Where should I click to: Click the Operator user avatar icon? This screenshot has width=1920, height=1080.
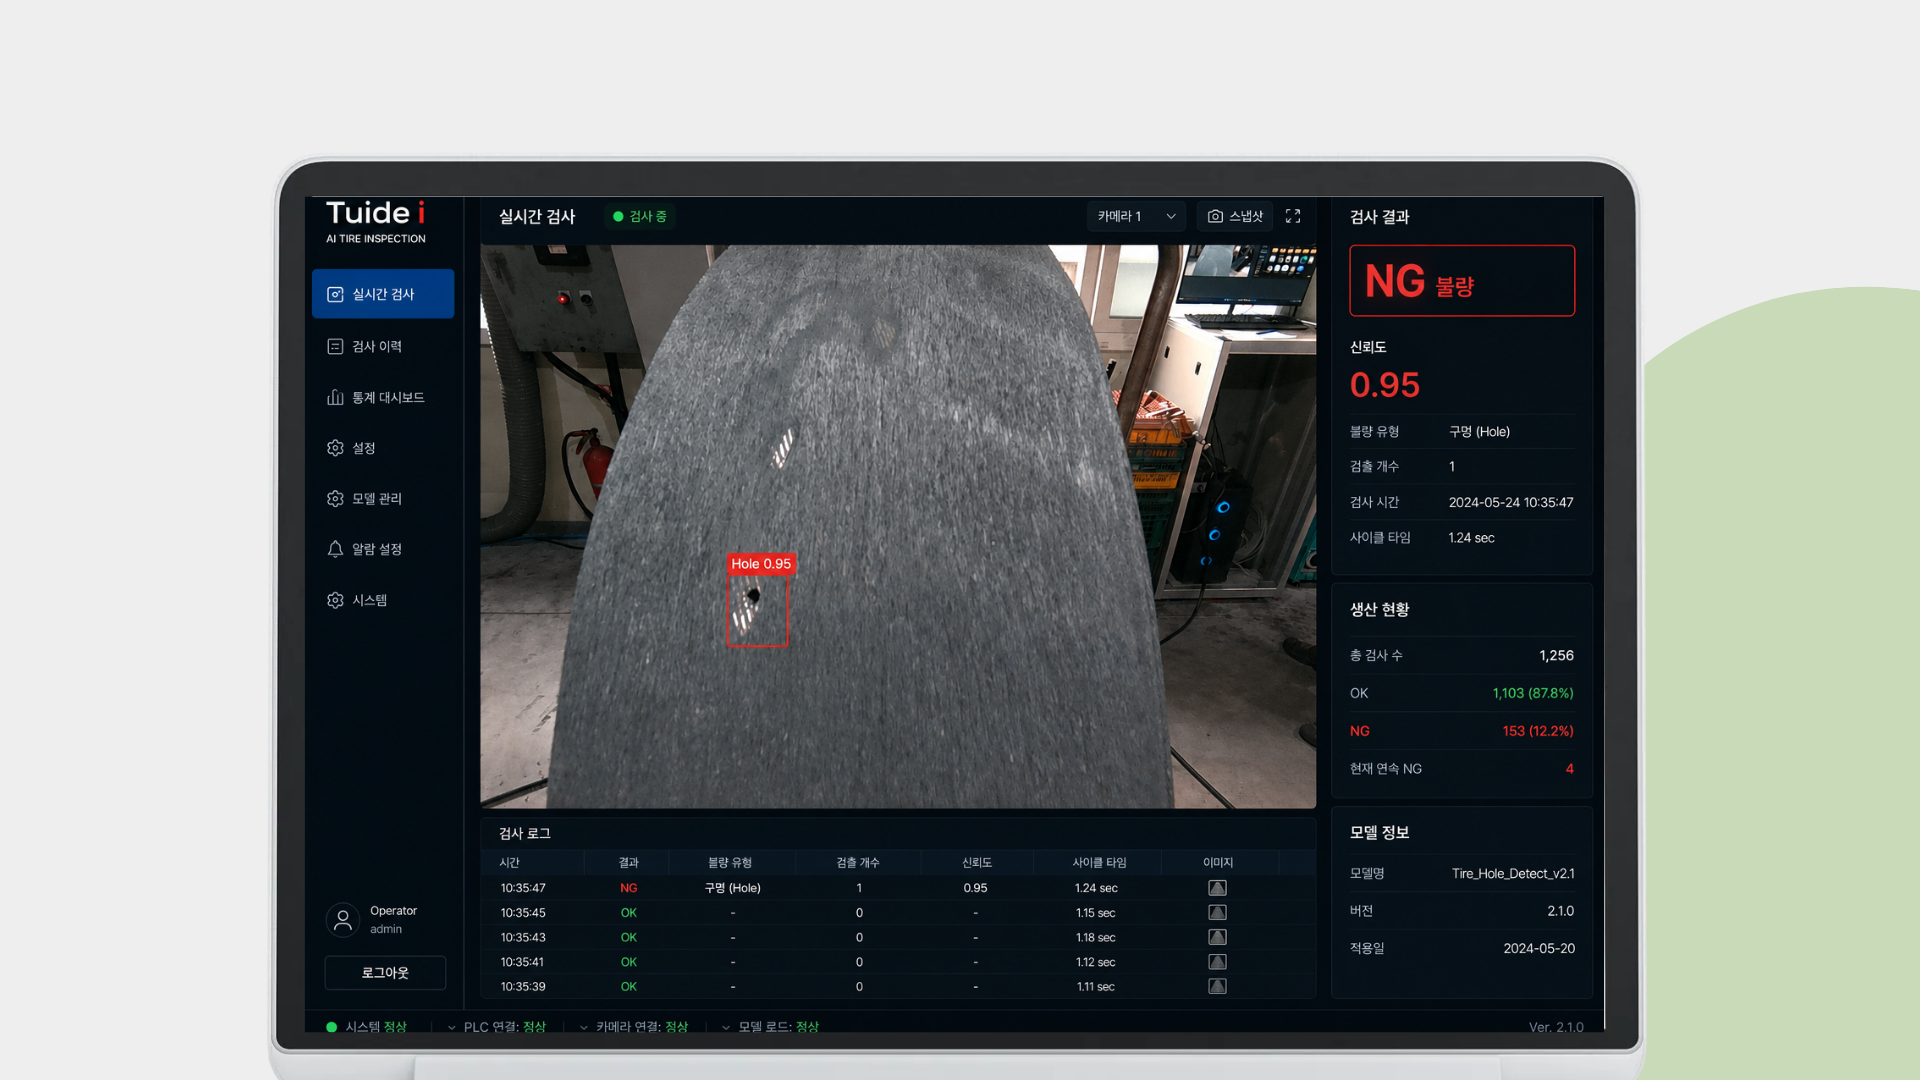point(343,920)
